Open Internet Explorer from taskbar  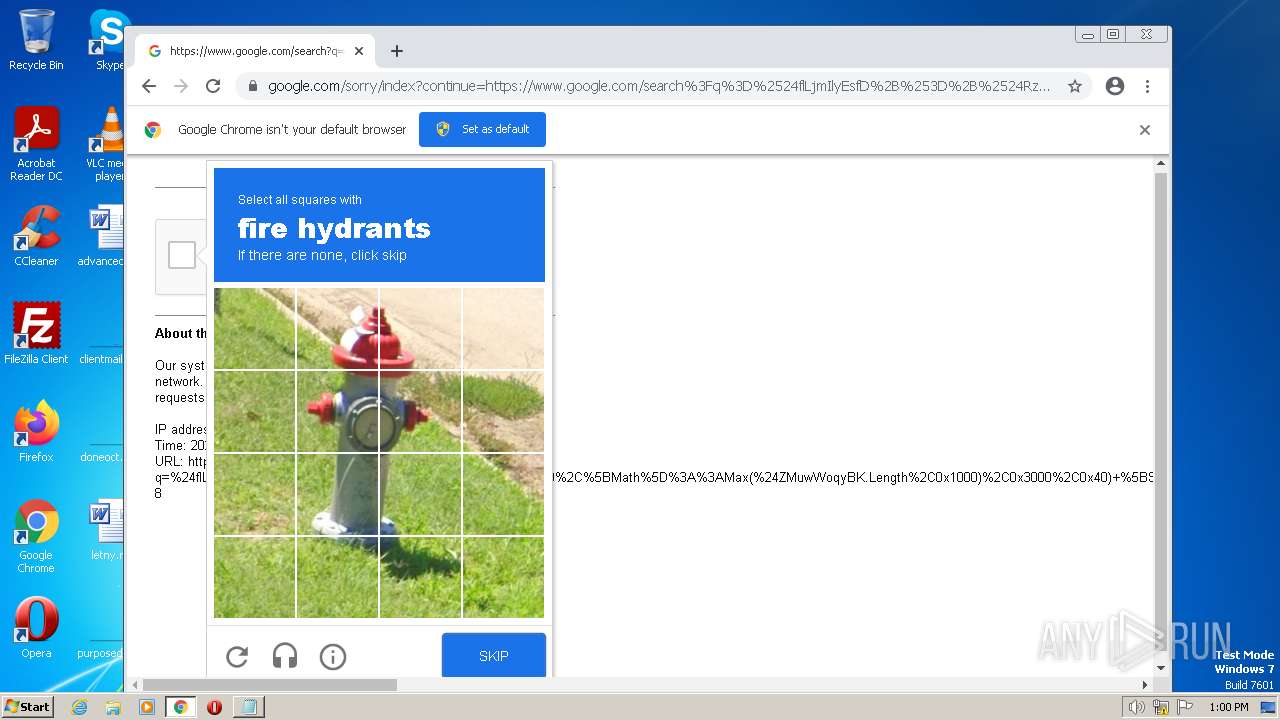coord(80,707)
